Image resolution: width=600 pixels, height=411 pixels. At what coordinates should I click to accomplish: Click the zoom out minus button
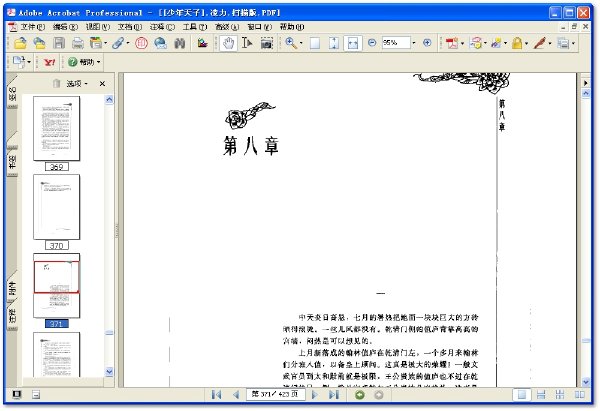[372, 43]
